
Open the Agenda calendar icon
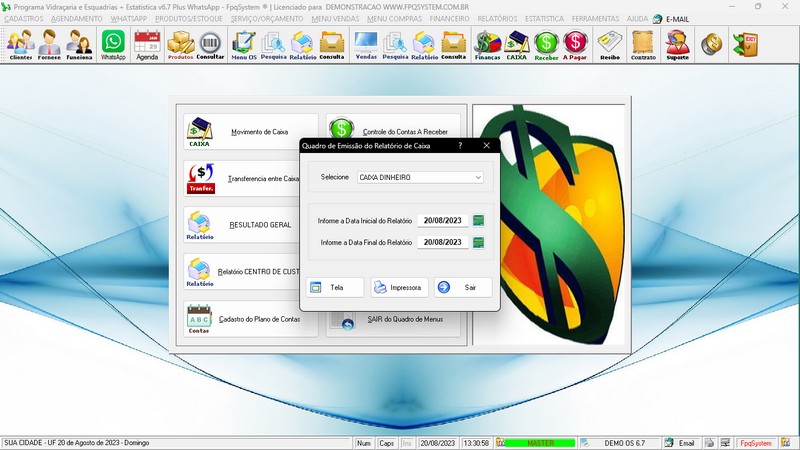[147, 45]
